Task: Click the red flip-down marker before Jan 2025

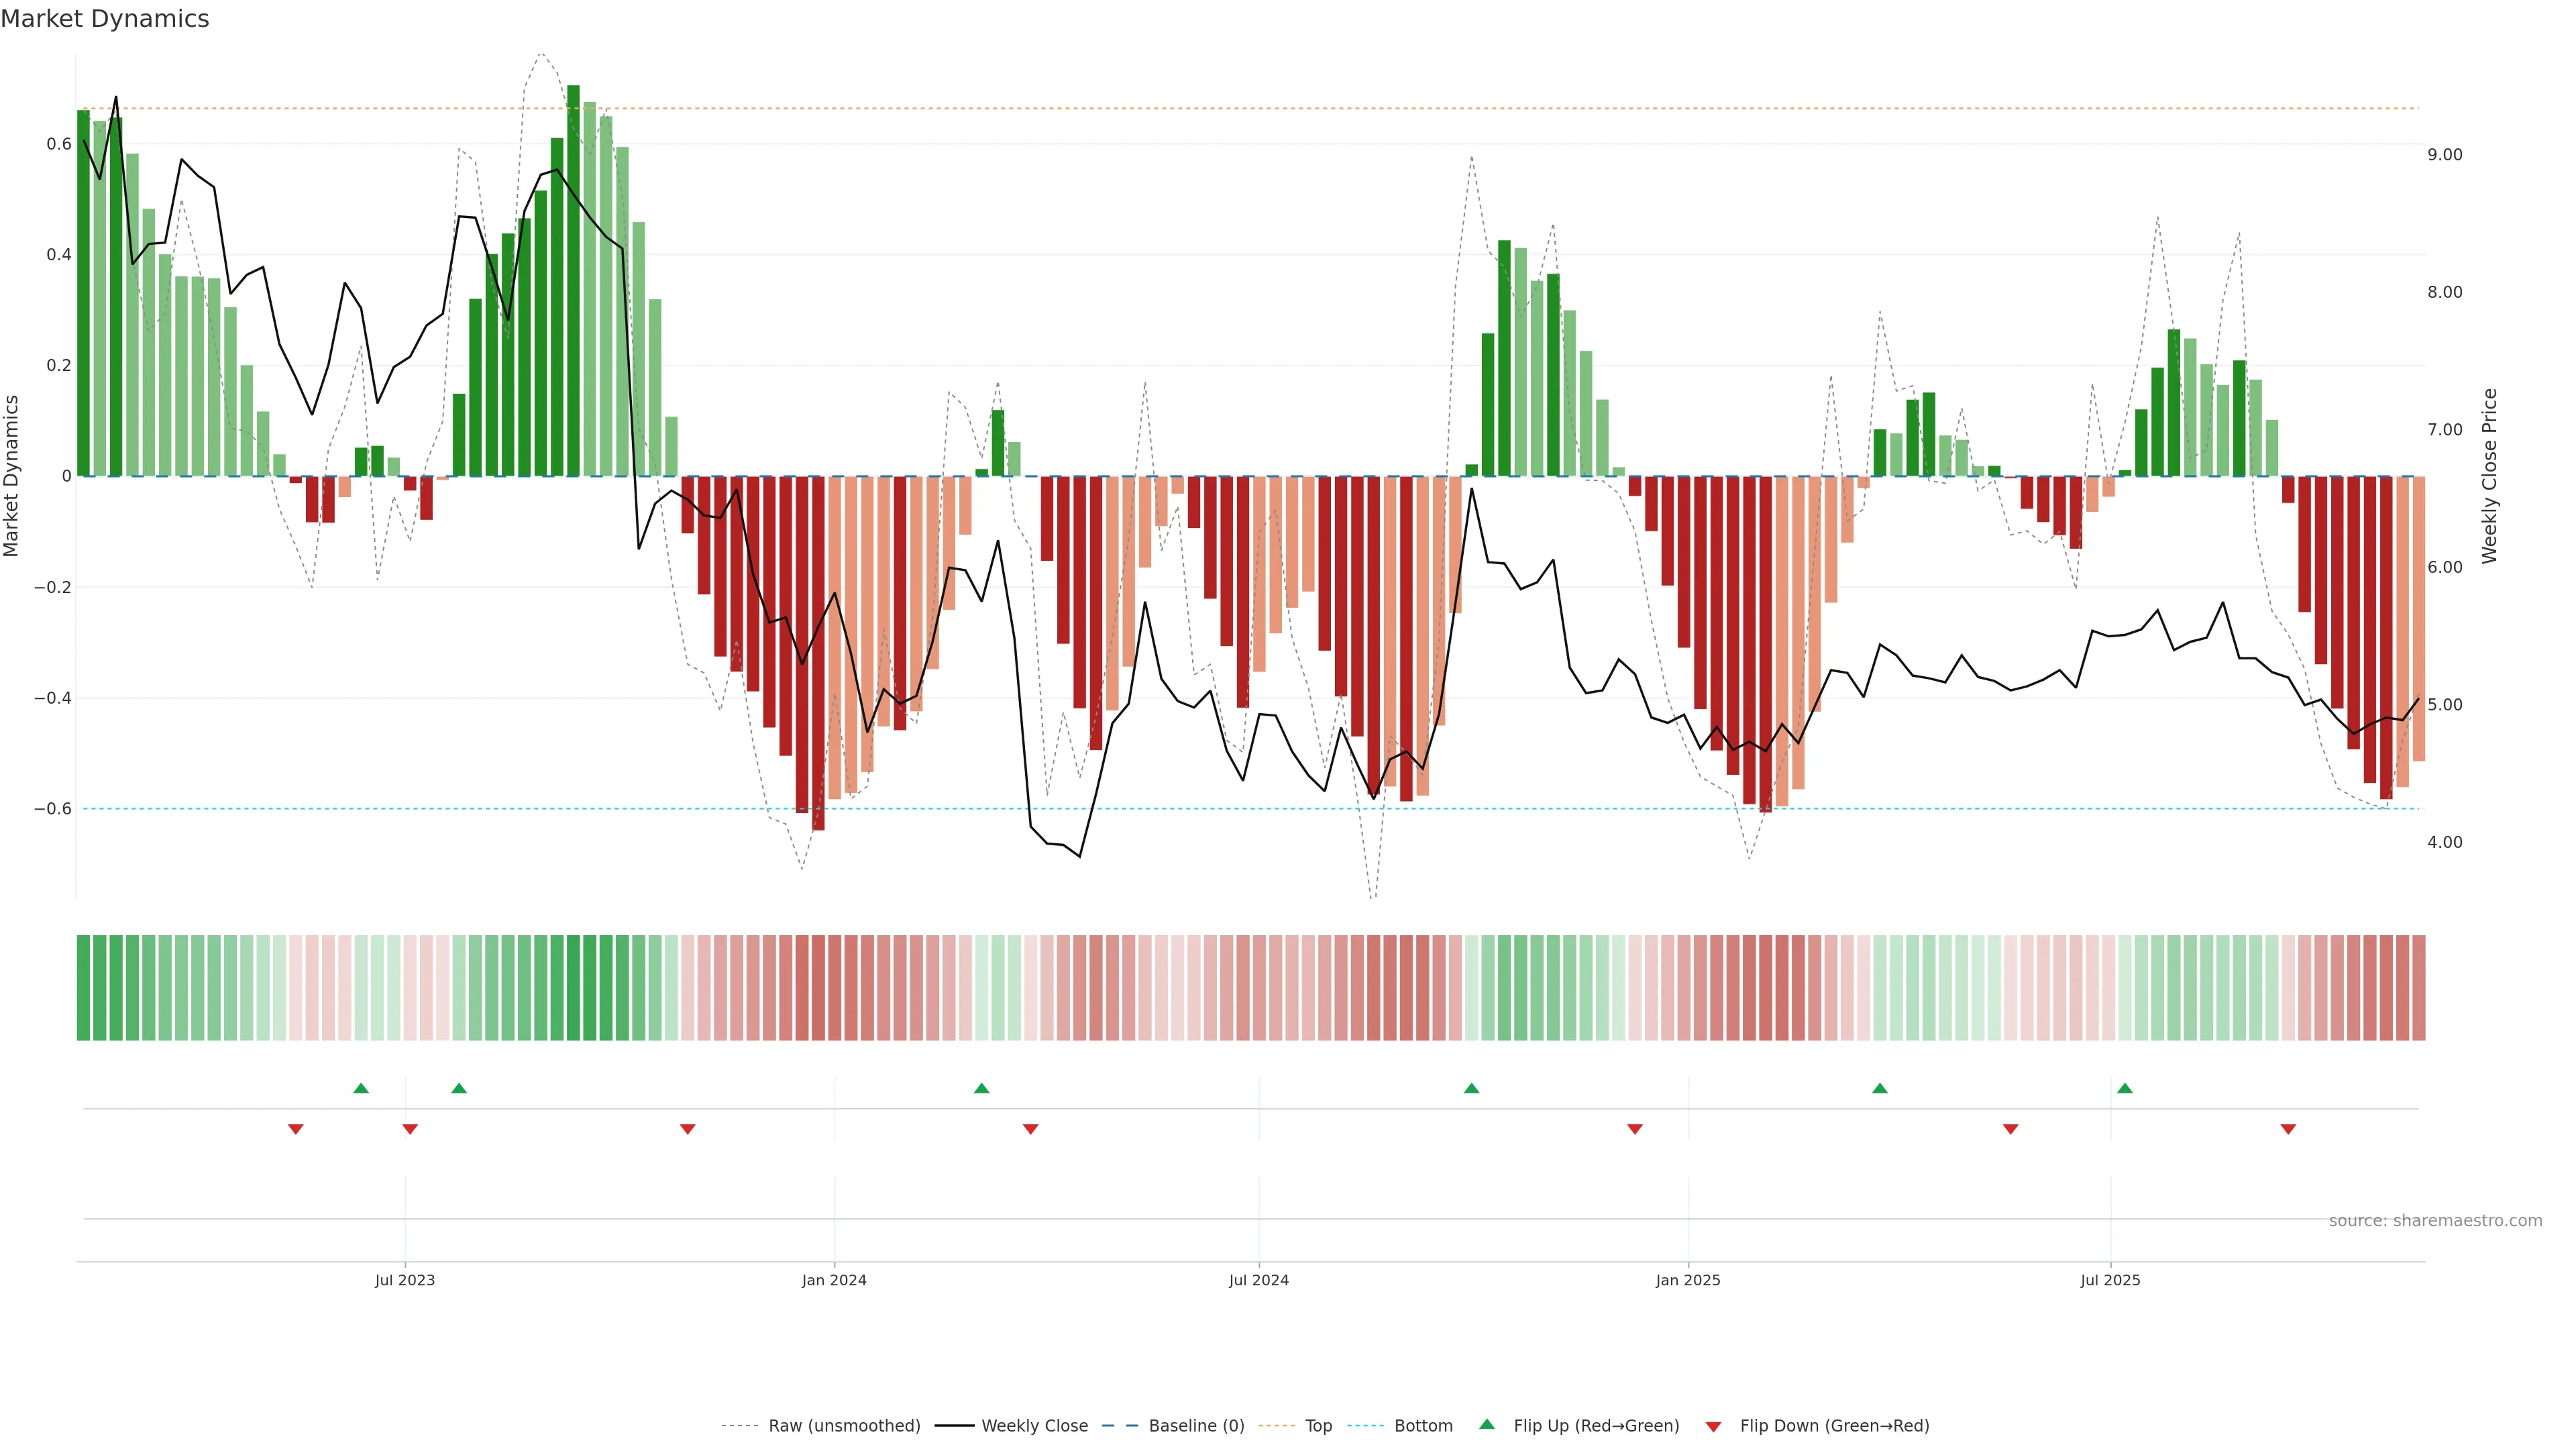Action: click(1635, 1129)
